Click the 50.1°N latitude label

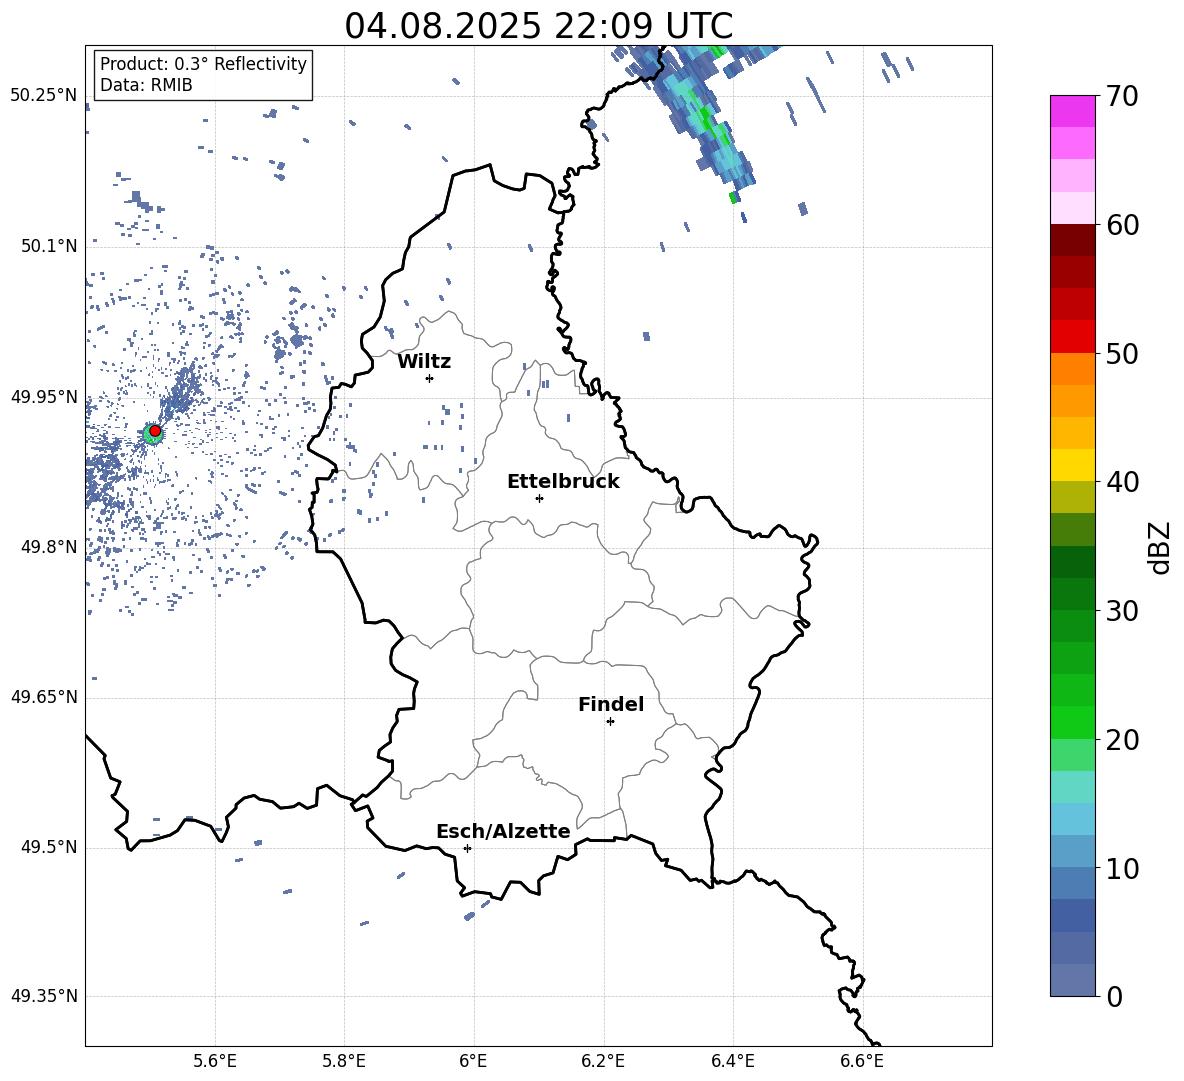[49, 246]
